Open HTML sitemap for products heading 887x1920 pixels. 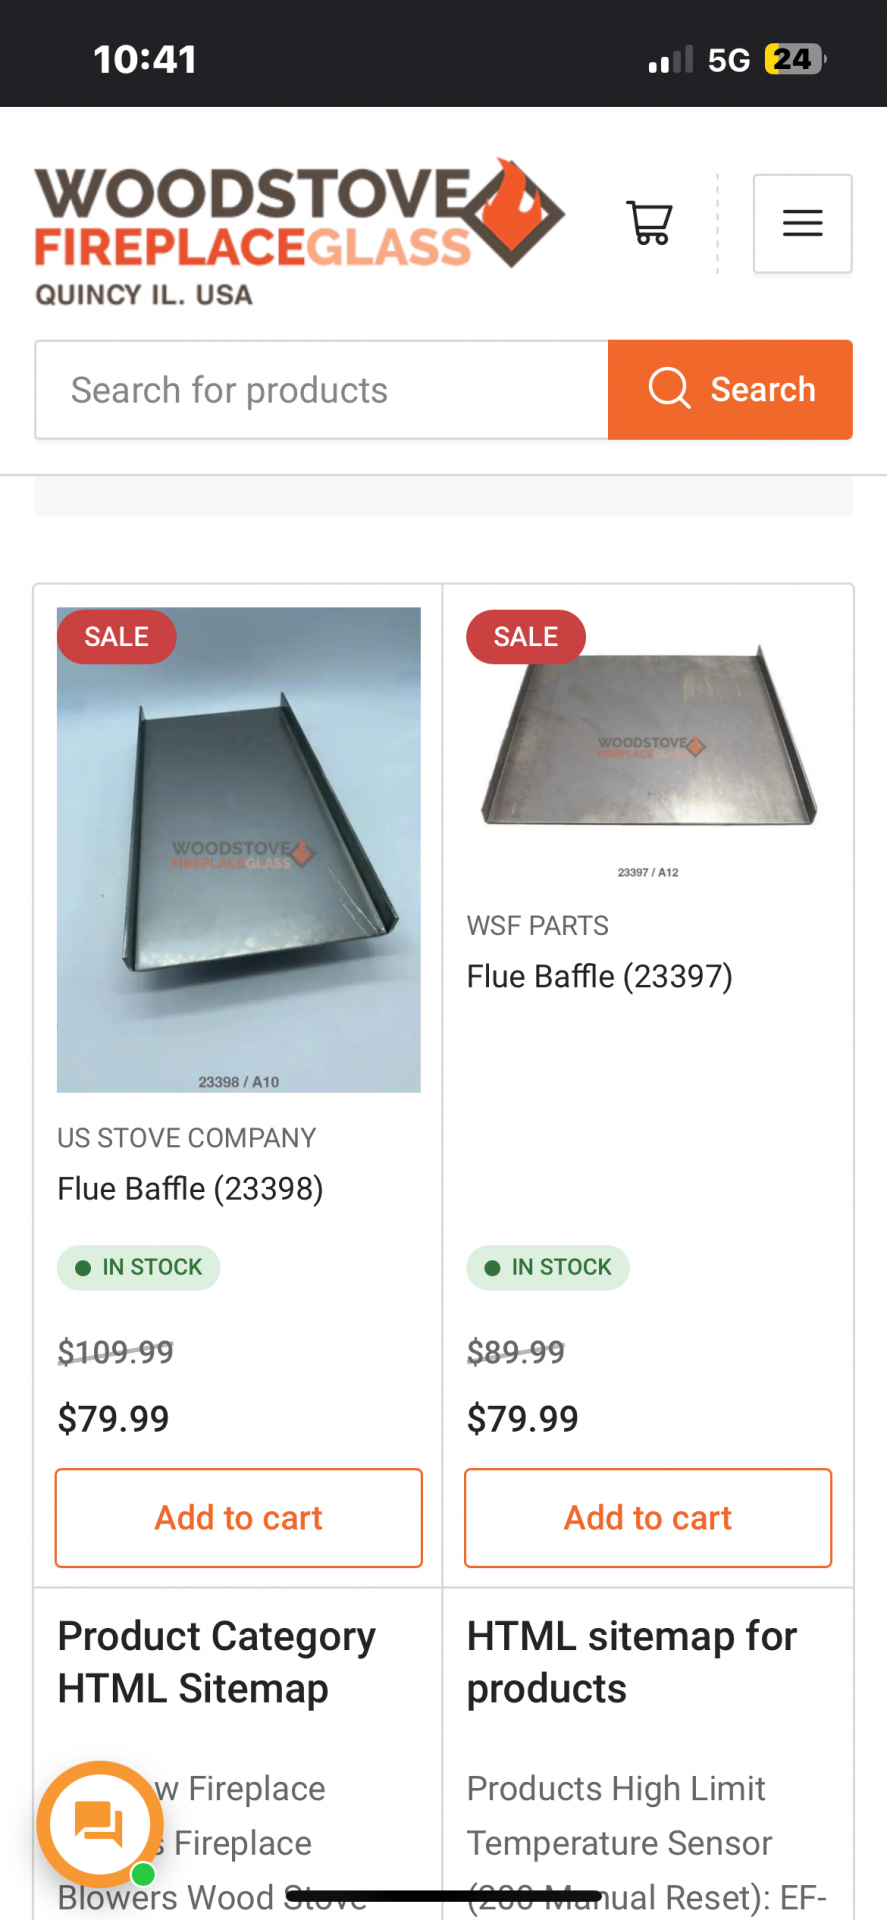click(632, 1662)
